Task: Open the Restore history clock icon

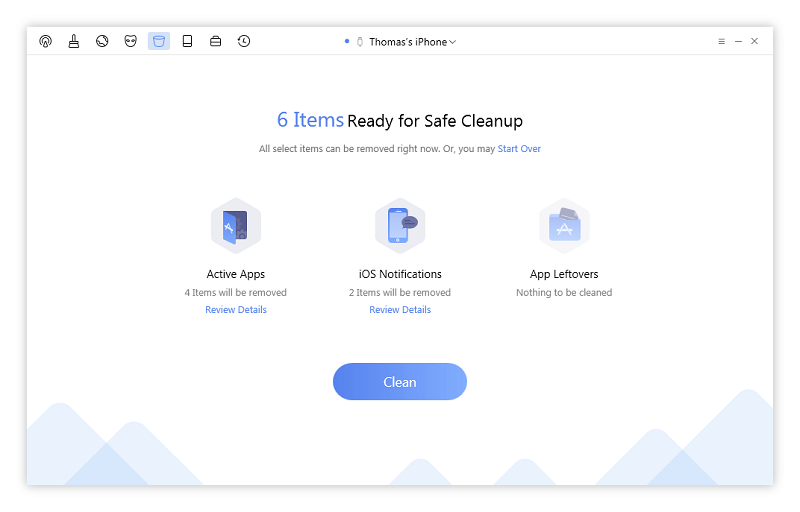Action: 244,41
